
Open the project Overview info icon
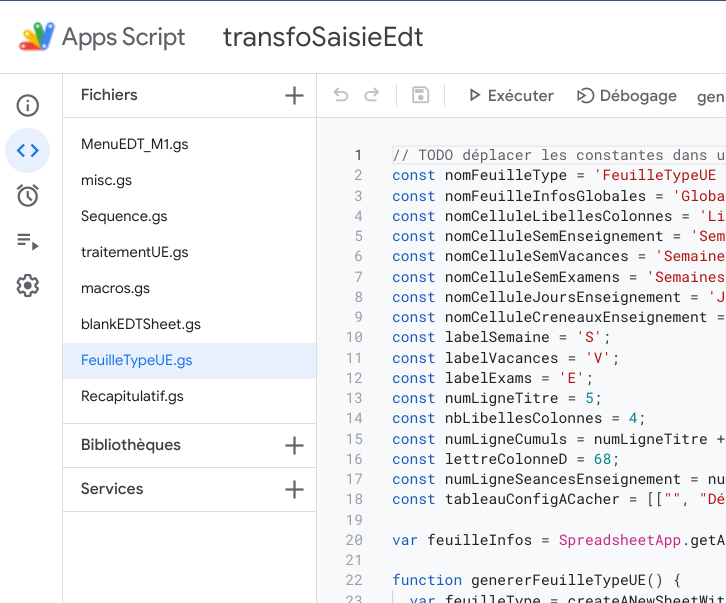(x=28, y=105)
